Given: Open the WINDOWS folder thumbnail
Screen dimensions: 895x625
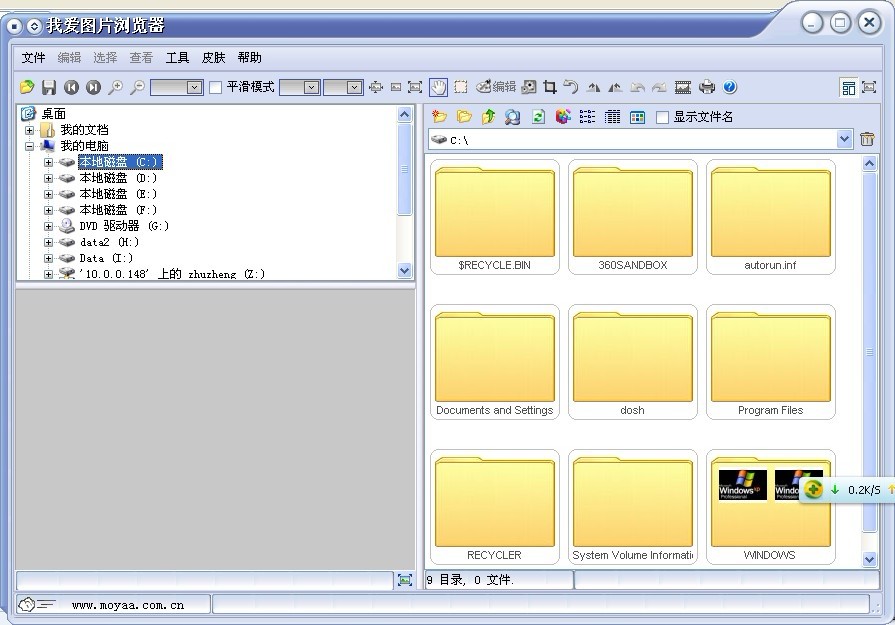Looking at the screenshot, I should (771, 507).
